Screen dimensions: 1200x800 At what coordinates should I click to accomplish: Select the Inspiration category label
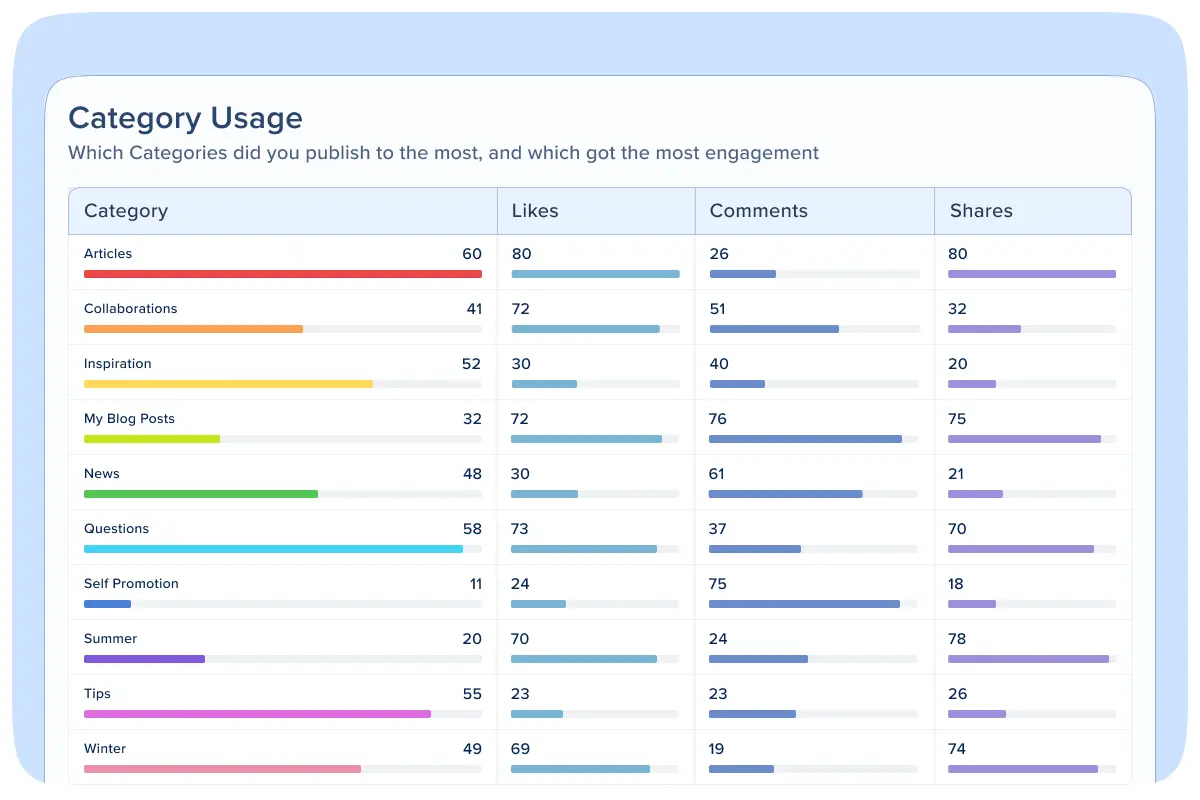[118, 364]
